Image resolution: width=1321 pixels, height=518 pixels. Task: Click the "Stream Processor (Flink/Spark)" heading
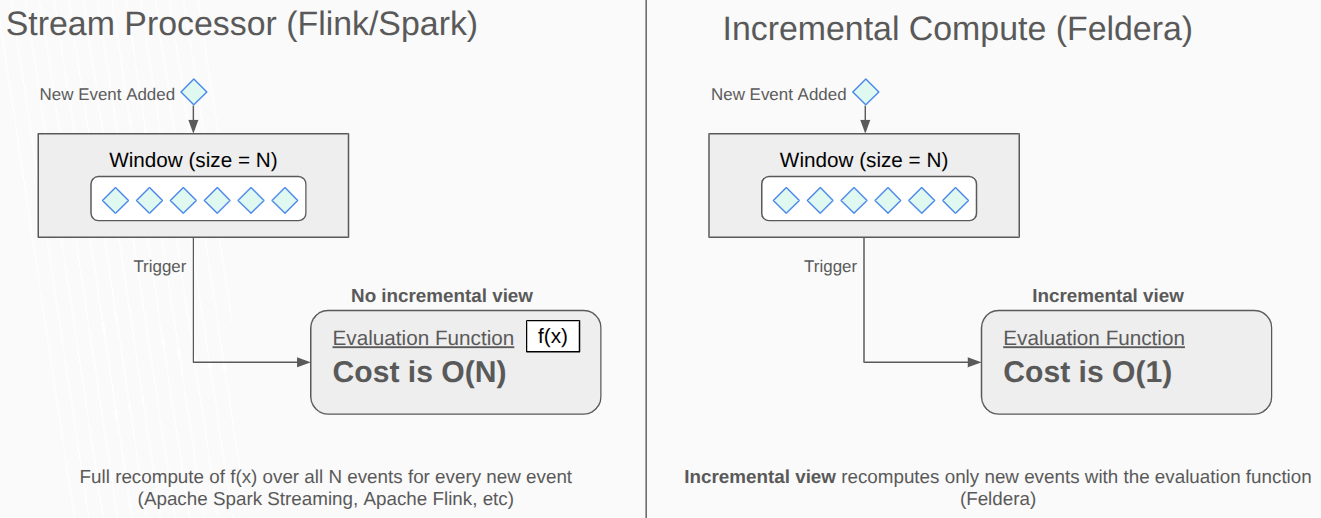click(242, 25)
